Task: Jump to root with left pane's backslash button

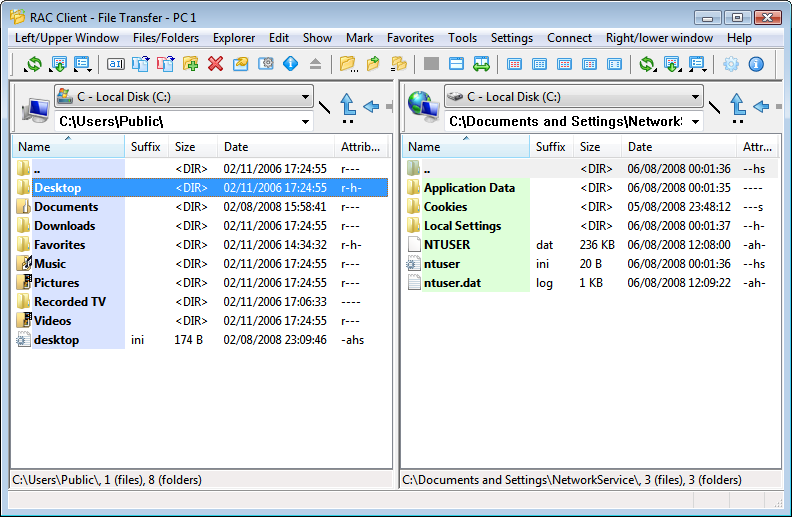Action: click(x=324, y=107)
